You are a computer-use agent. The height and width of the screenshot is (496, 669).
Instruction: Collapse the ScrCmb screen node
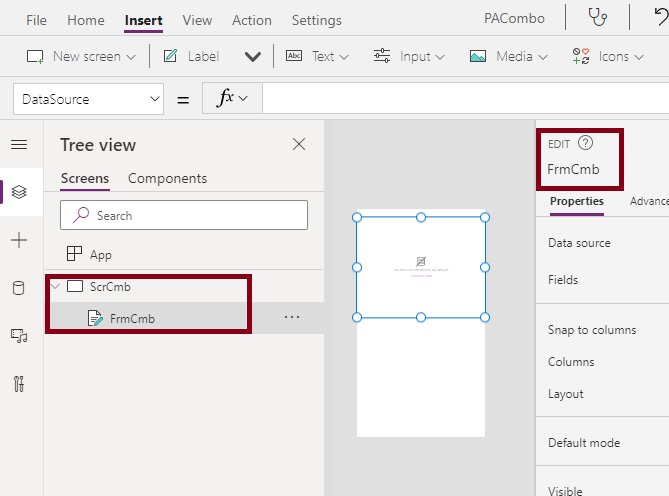tap(55, 286)
